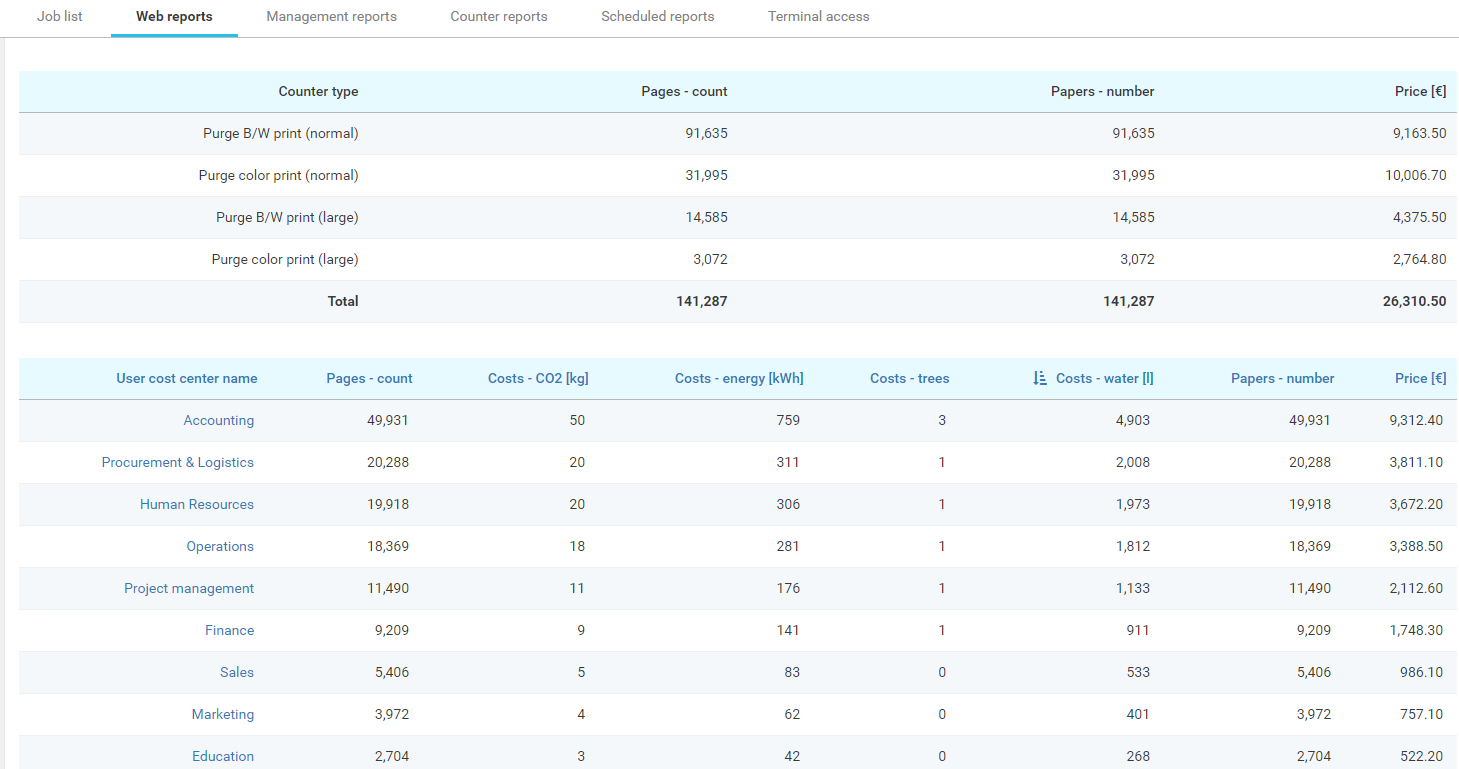The image size is (1459, 769).
Task: Go to the Terminal access tab
Action: coord(818,17)
